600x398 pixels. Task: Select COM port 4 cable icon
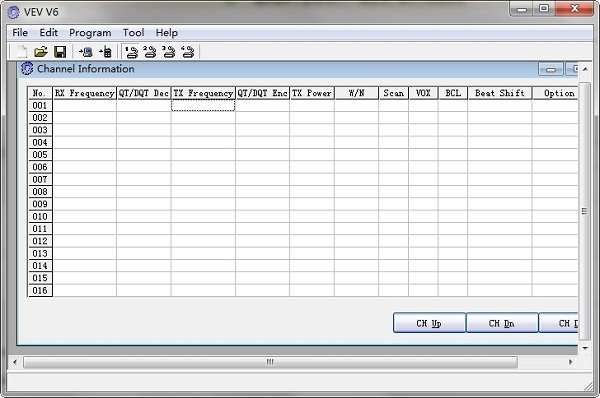click(188, 52)
